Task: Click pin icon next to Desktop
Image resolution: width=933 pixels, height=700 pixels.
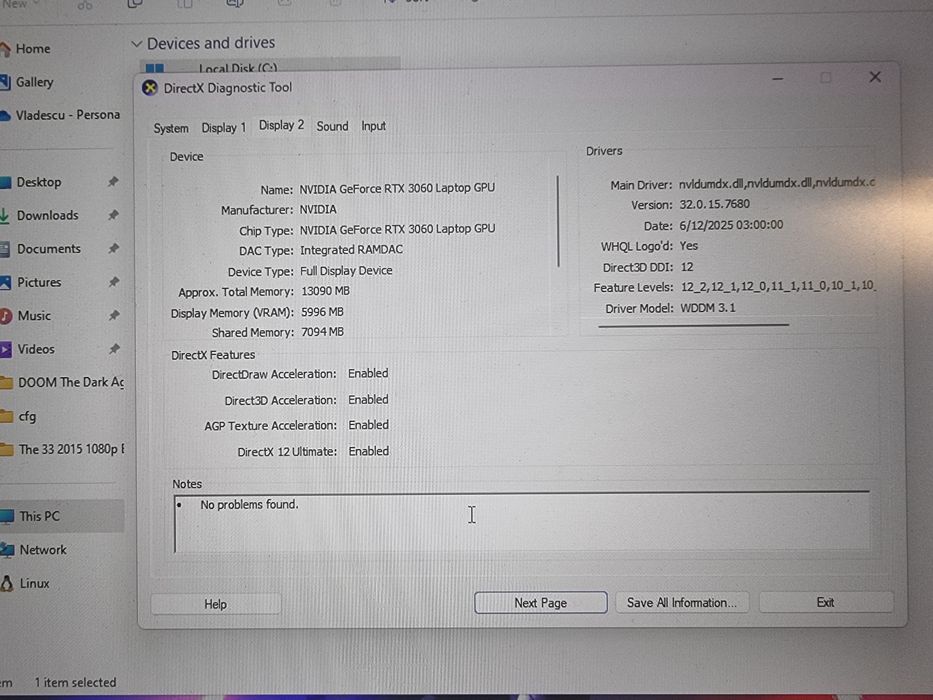Action: (113, 182)
